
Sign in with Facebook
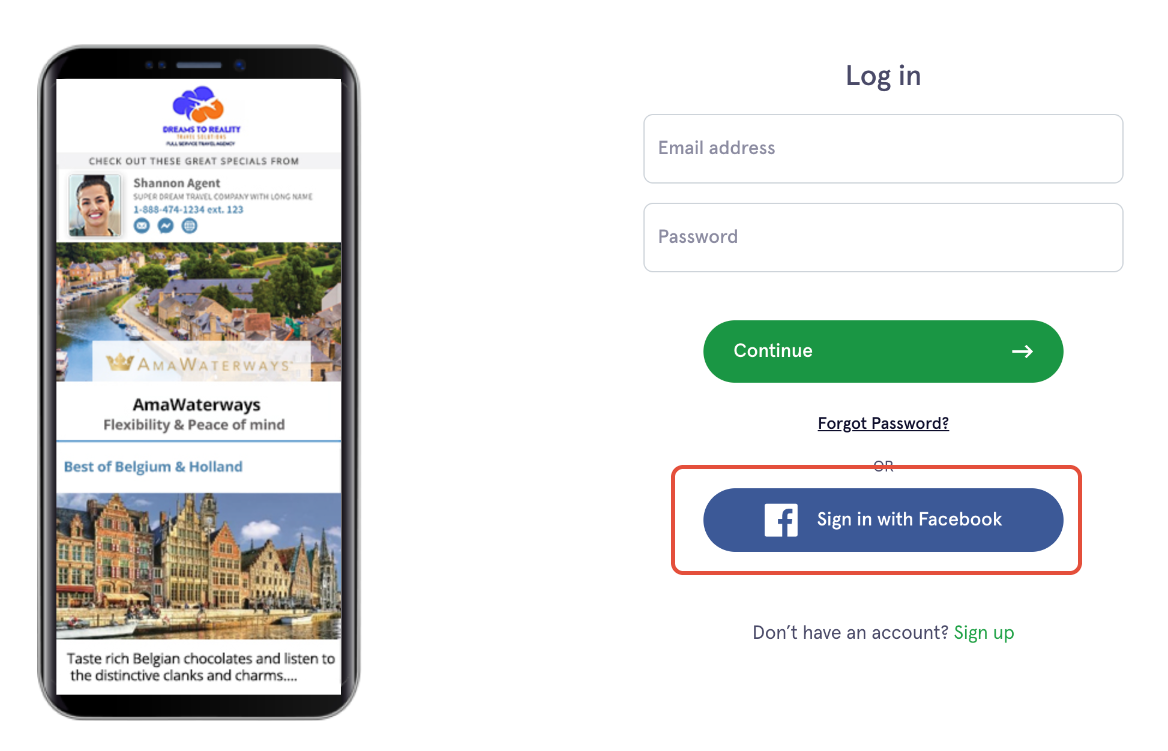(883, 520)
